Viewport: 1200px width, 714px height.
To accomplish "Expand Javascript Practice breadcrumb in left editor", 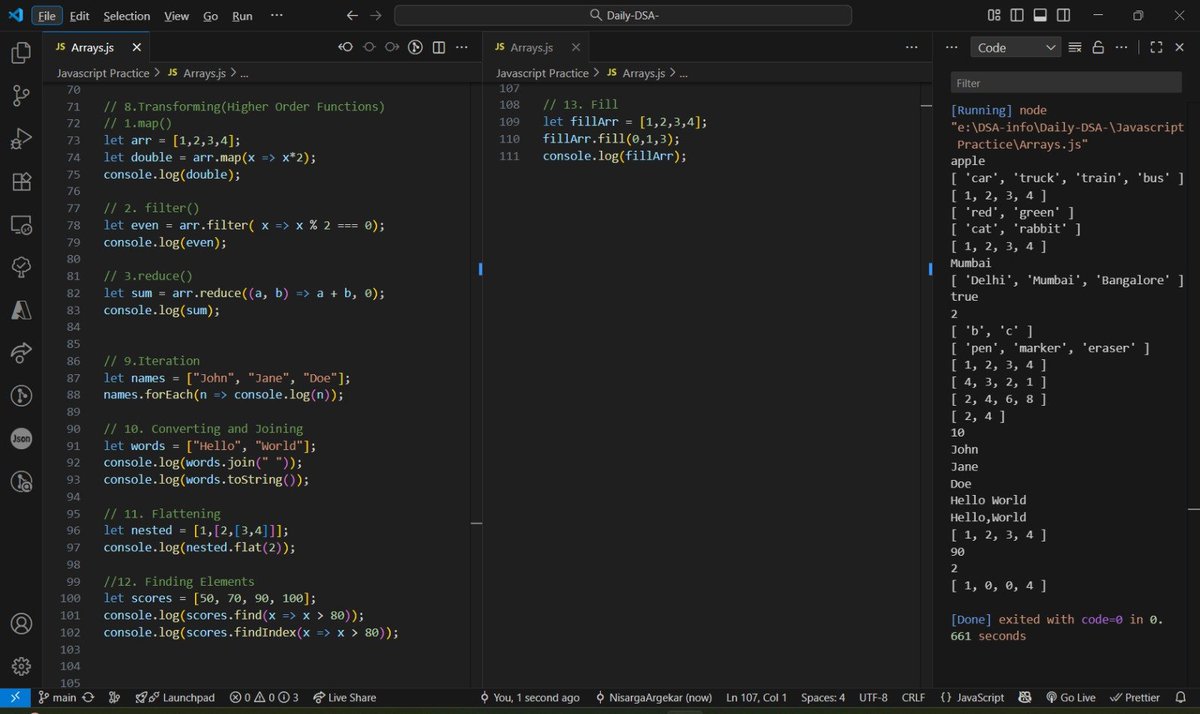I will click(x=103, y=73).
